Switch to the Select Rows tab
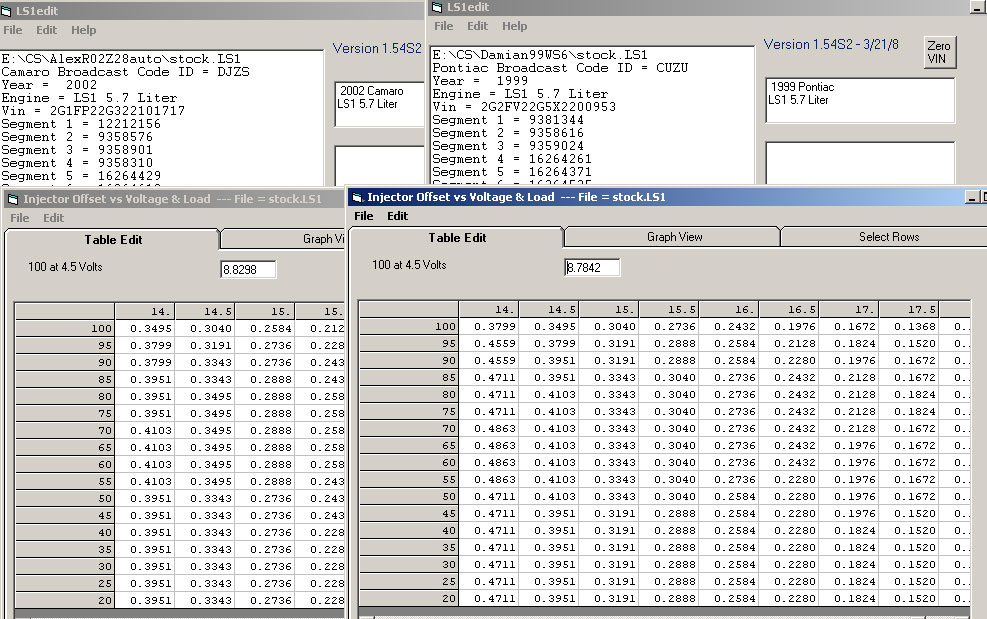 click(x=888, y=237)
